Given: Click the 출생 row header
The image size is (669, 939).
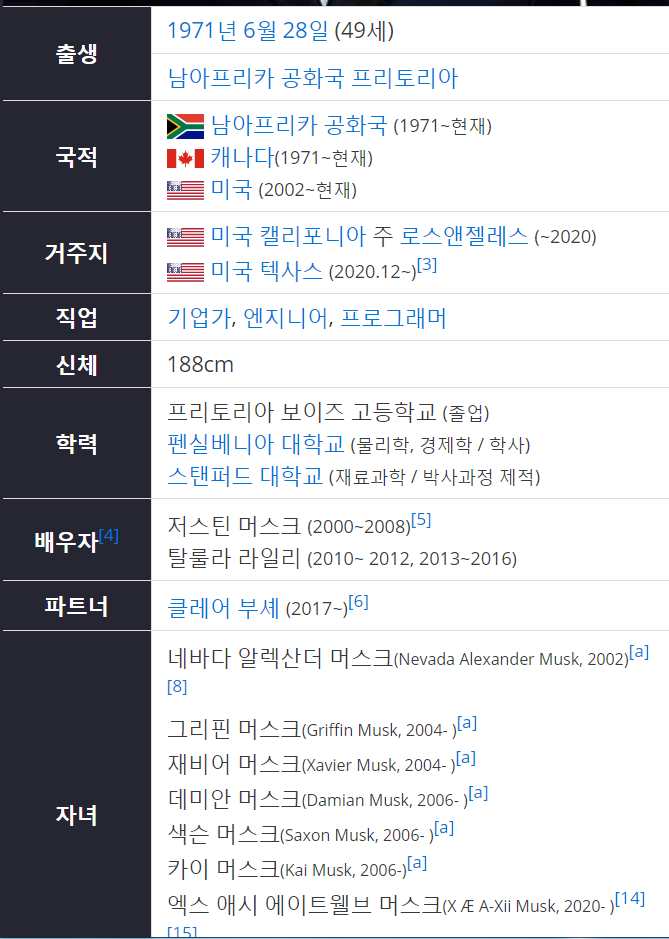Looking at the screenshot, I should pos(77,54).
